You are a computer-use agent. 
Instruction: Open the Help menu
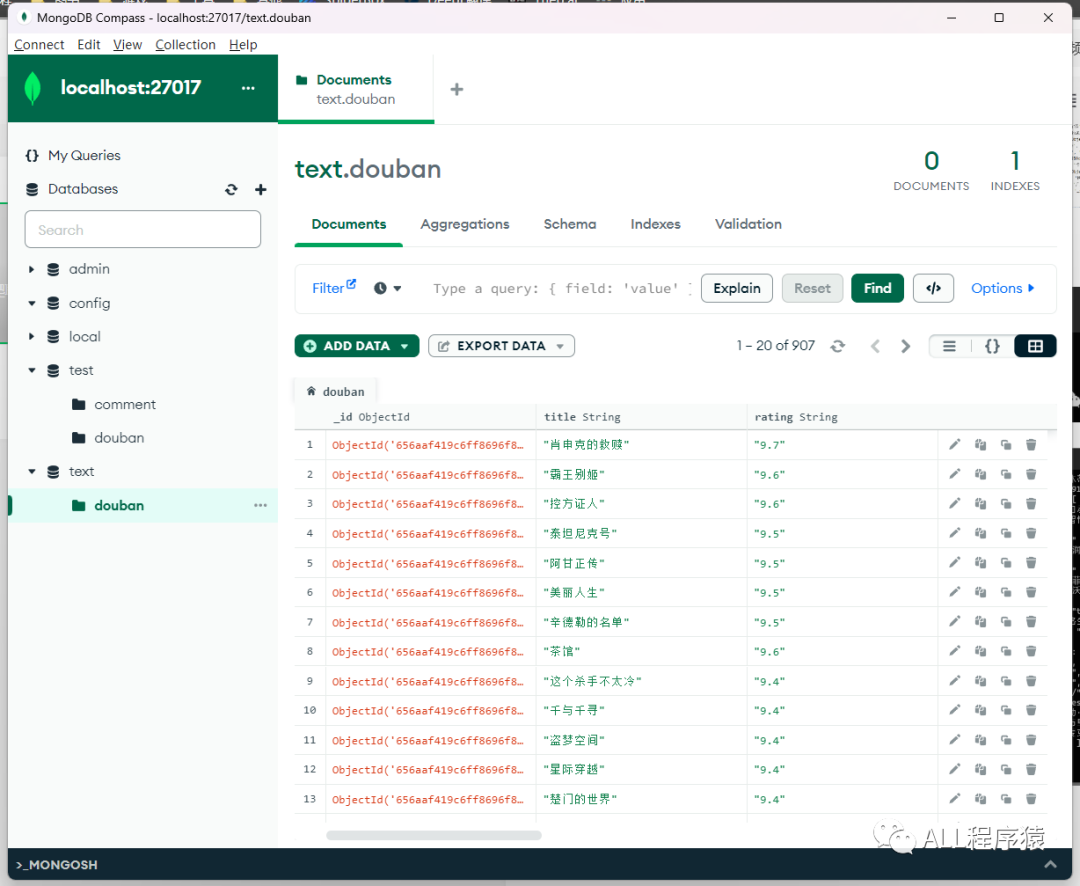(x=243, y=45)
